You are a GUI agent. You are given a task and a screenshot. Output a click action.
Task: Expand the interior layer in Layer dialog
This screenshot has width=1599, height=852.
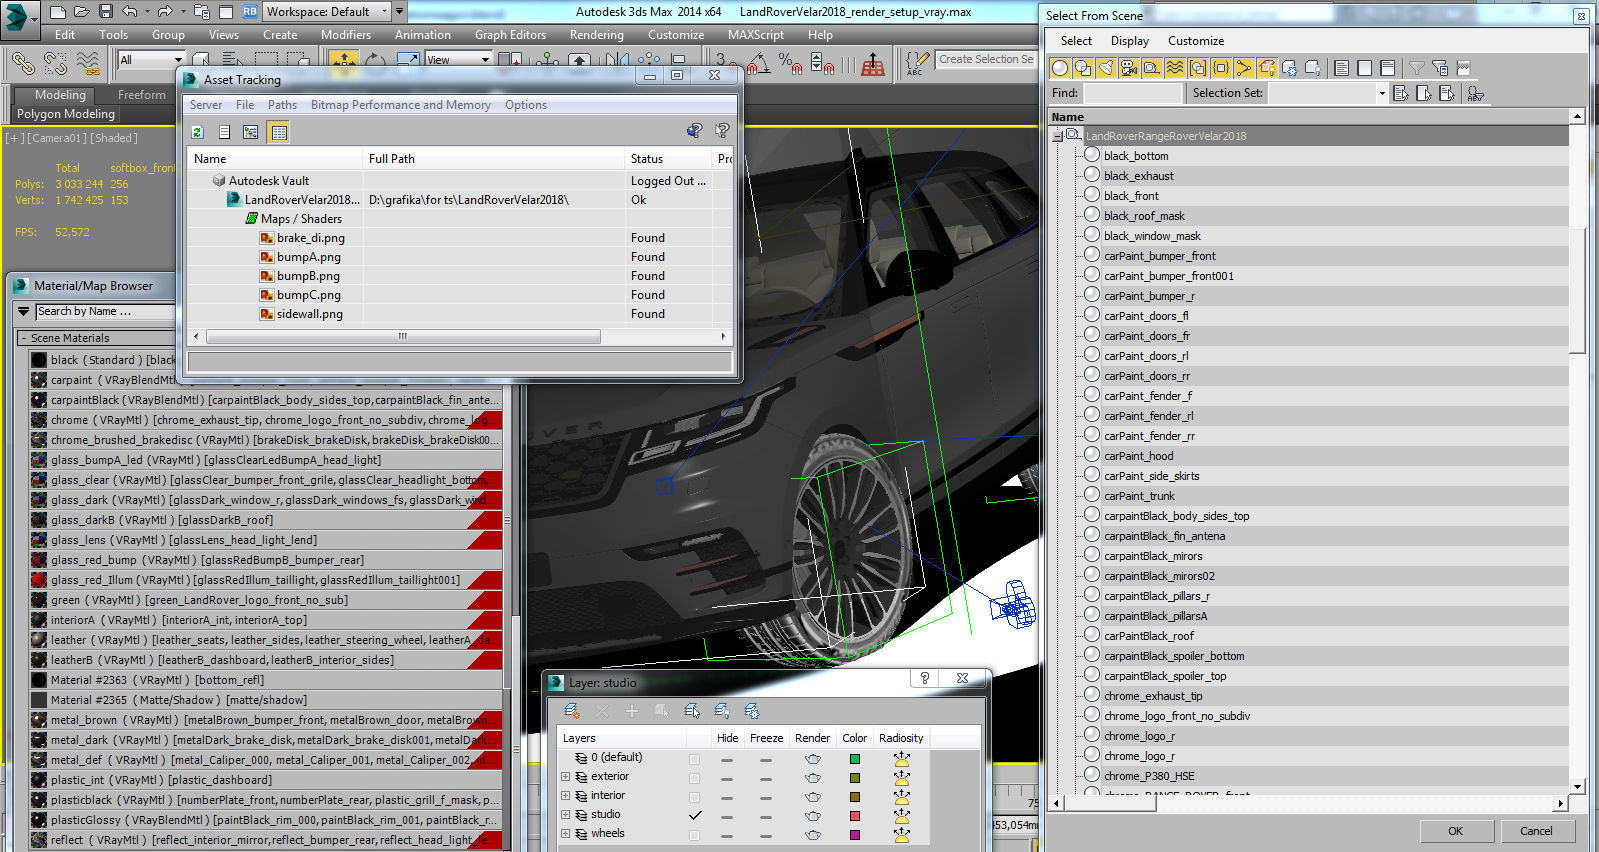click(x=565, y=796)
